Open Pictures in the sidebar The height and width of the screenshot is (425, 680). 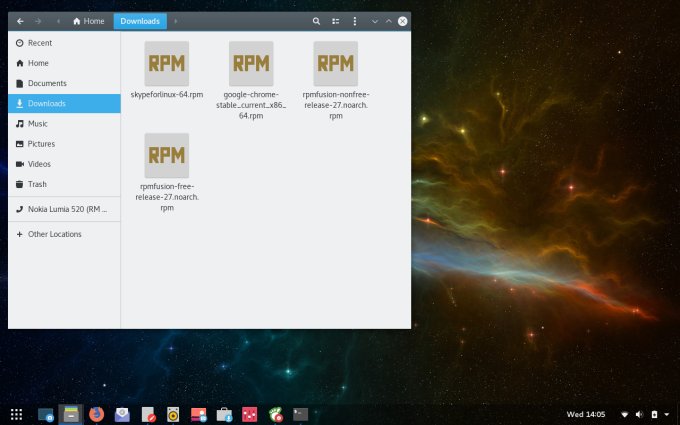(64, 144)
